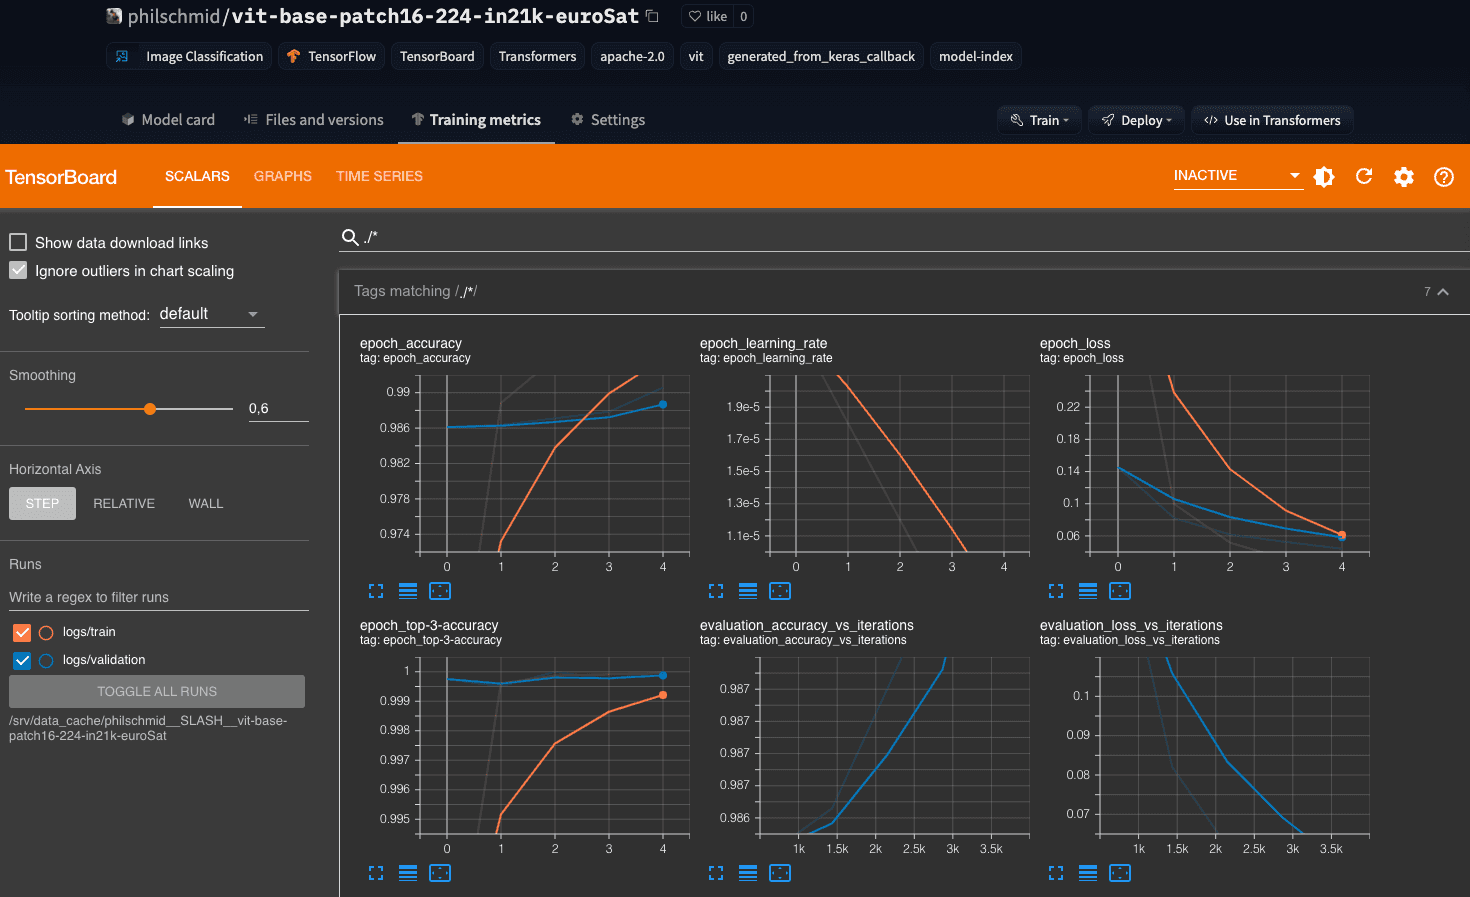
Task: Toggle y-axis log scale for epoch_accuracy
Action: (x=408, y=591)
